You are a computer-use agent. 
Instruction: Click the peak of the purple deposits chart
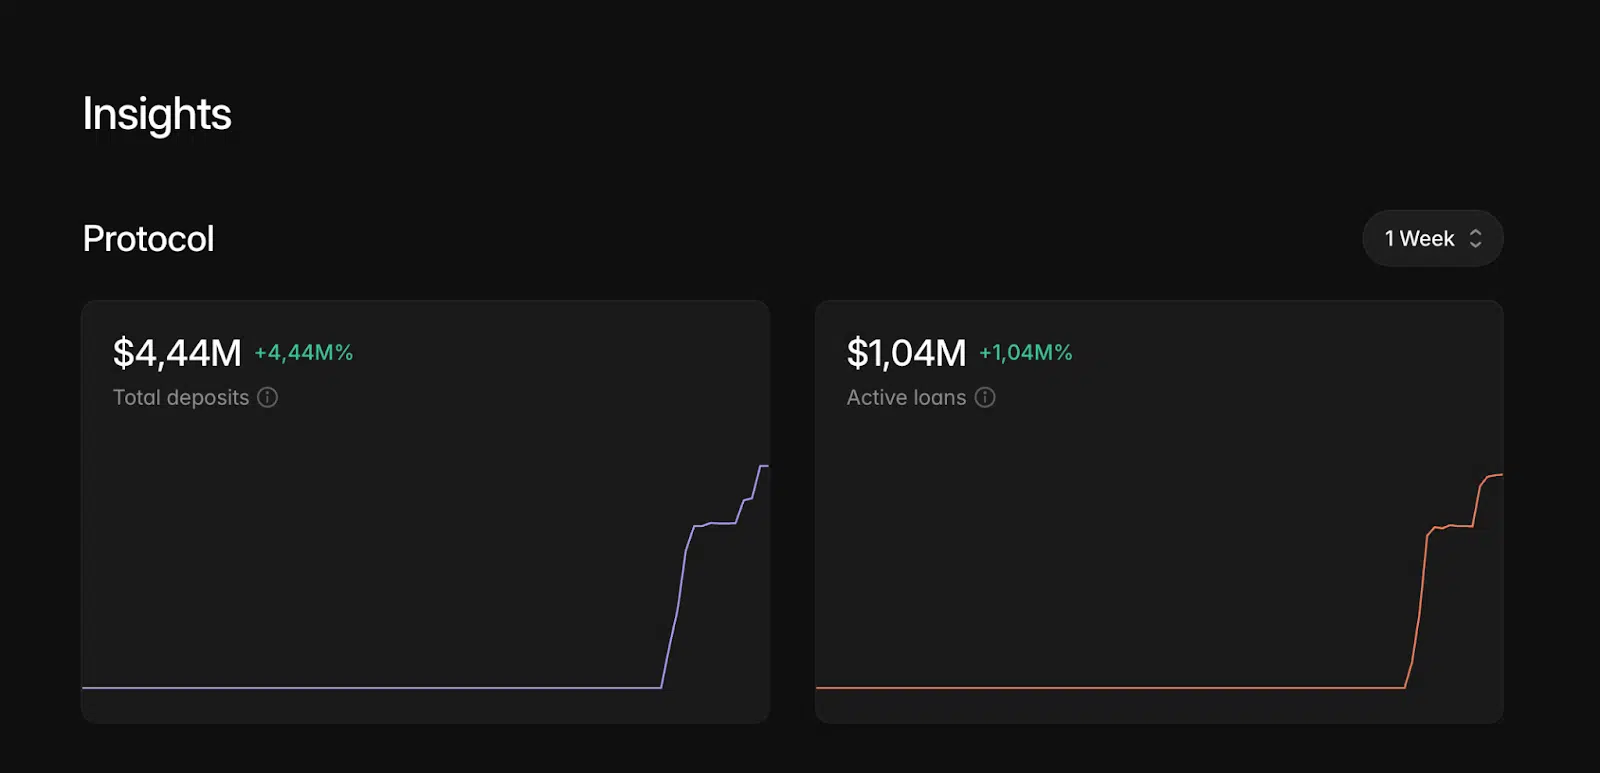tap(763, 466)
